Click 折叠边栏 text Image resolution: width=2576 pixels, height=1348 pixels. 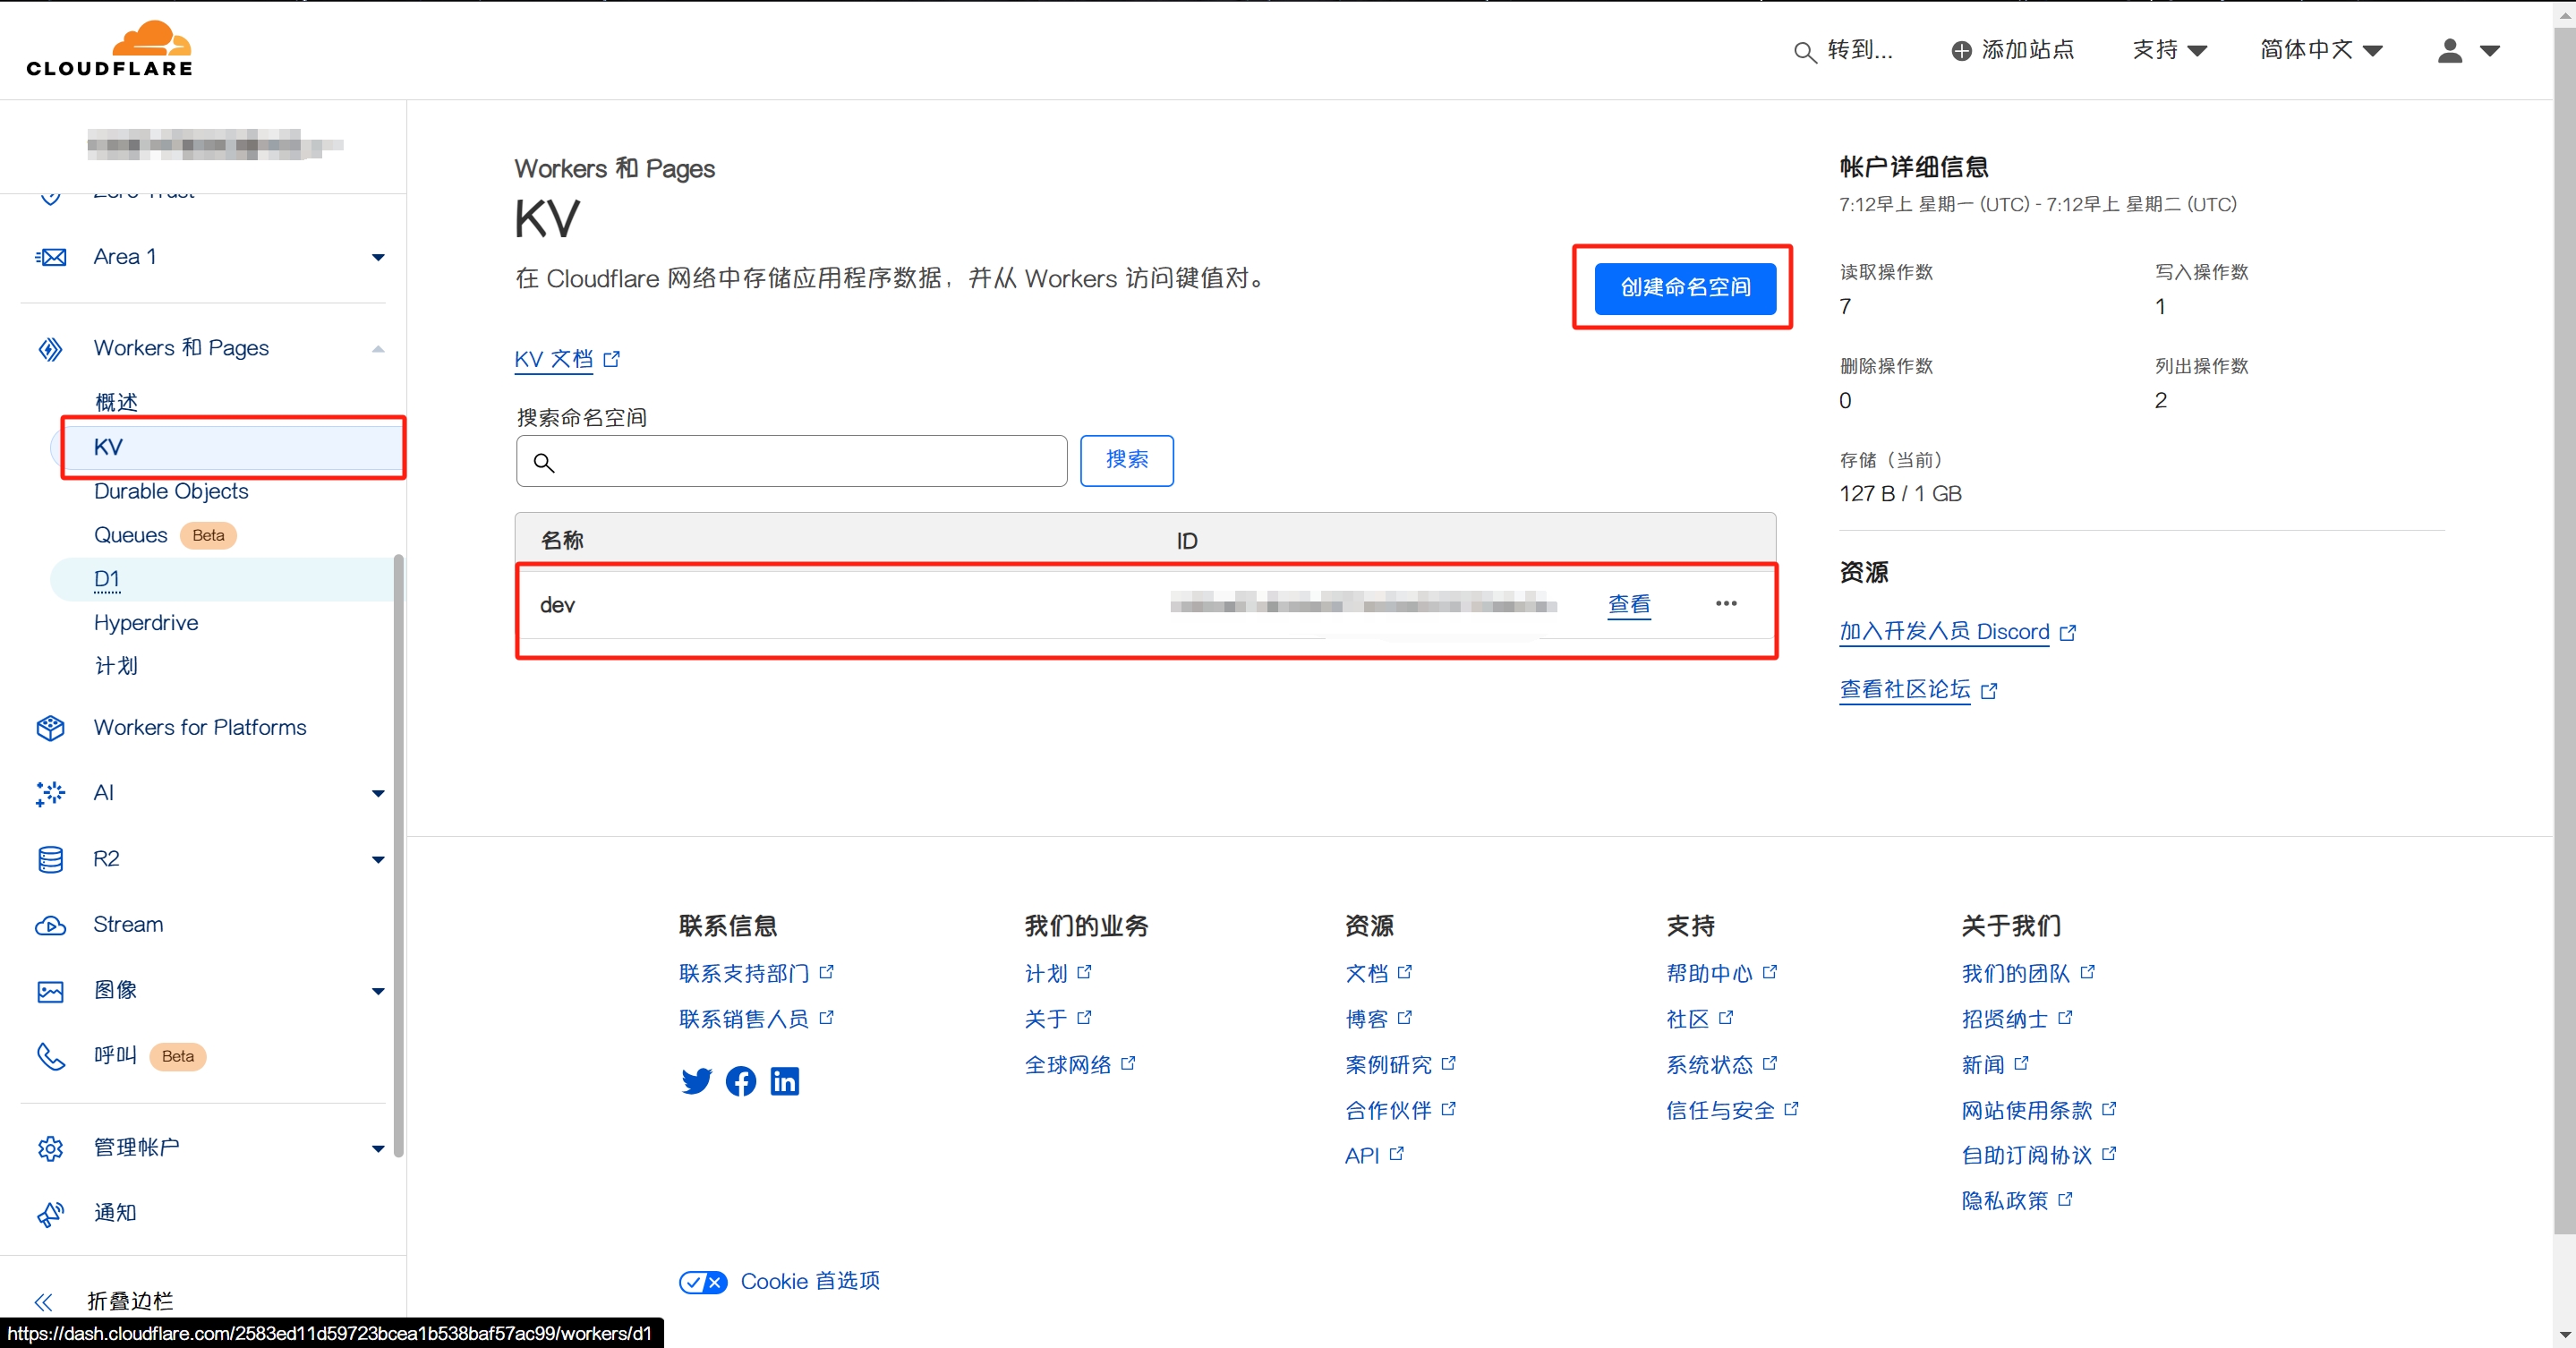130,1301
